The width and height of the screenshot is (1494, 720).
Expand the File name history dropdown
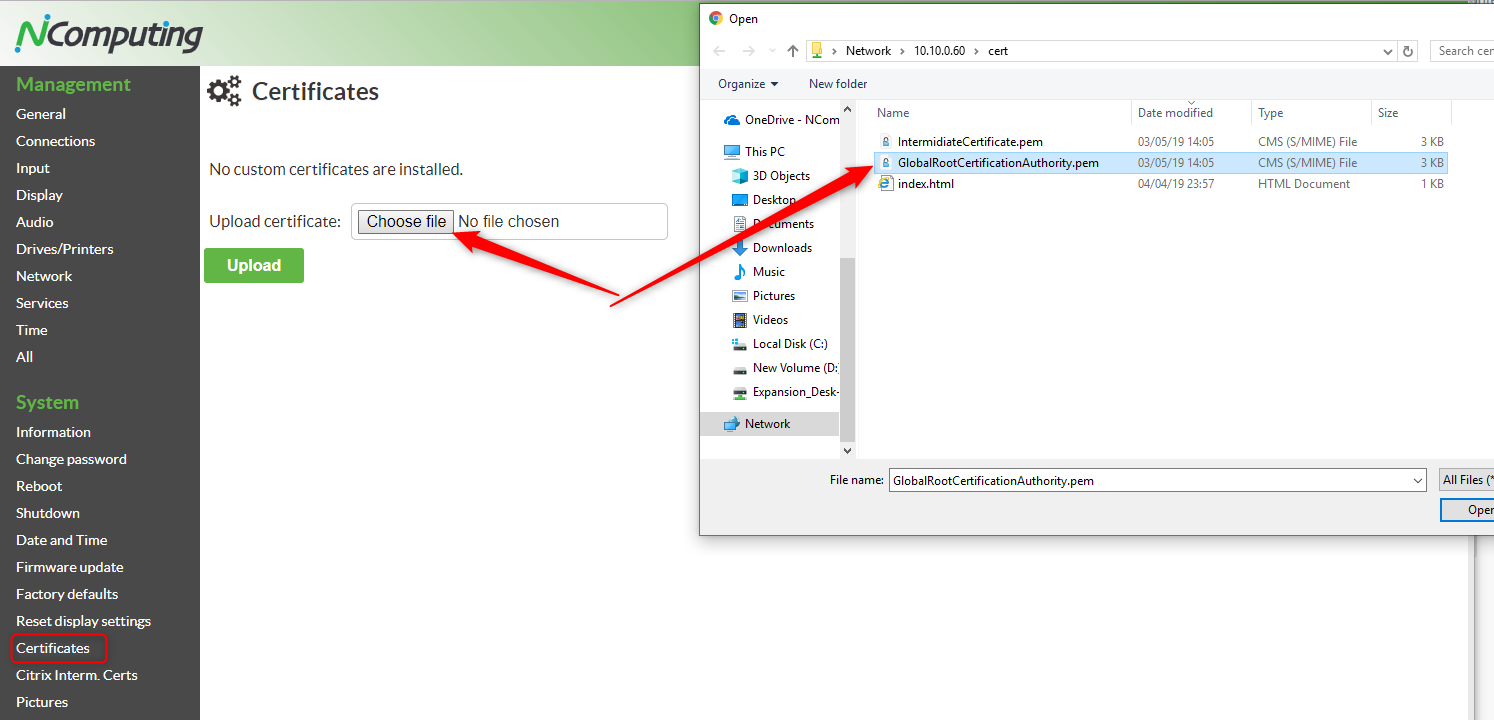[x=1418, y=481]
